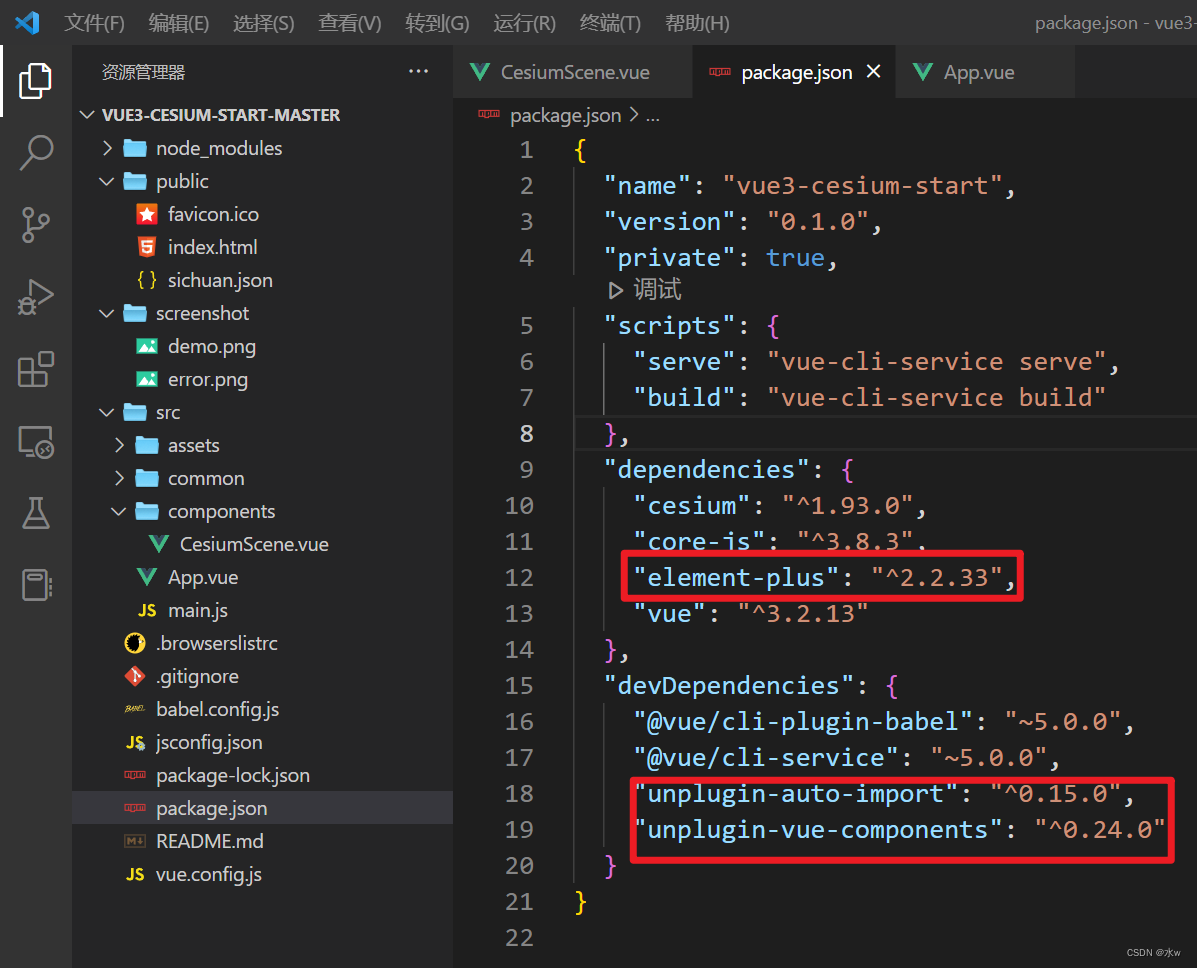This screenshot has height=968, width=1197.
Task: Open the 文件(F) menu
Action: pyautogui.click(x=94, y=23)
